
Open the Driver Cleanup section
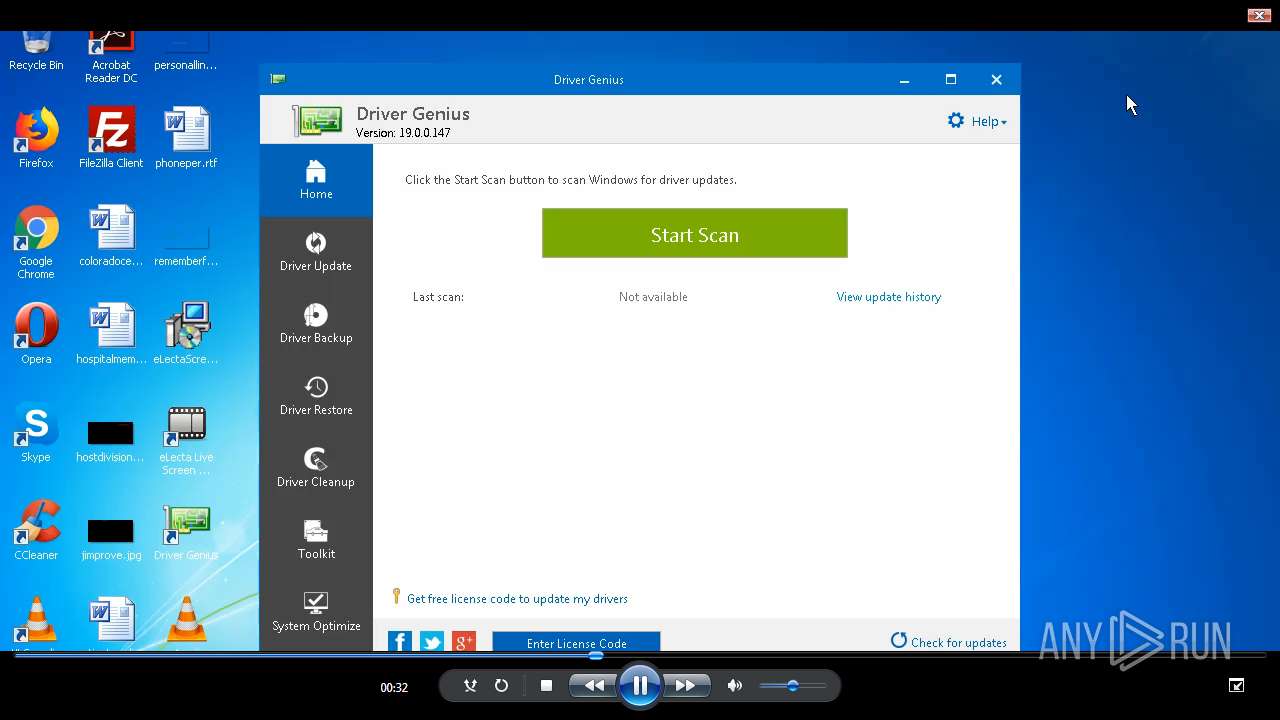pos(316,468)
